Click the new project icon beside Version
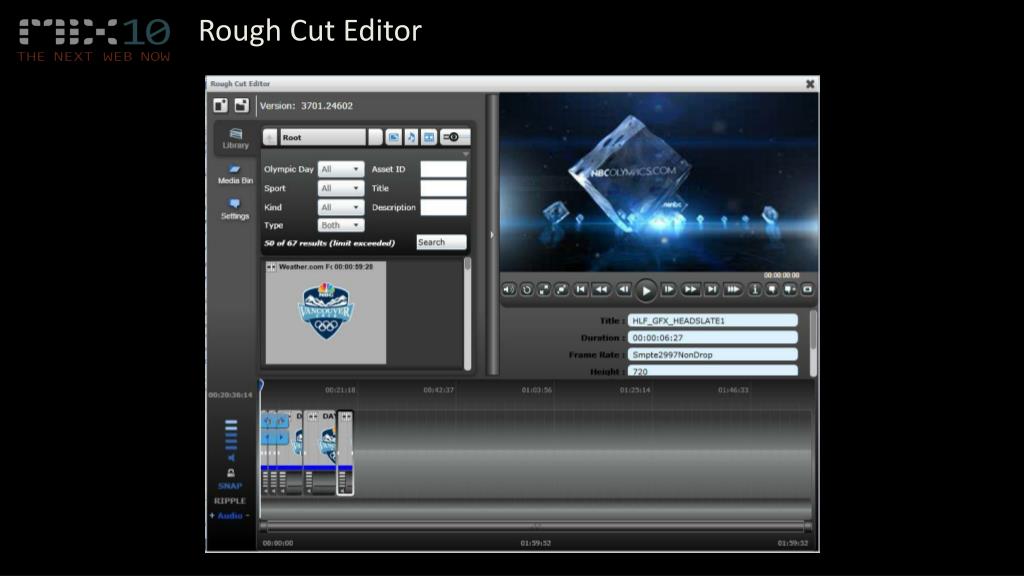 click(220, 105)
